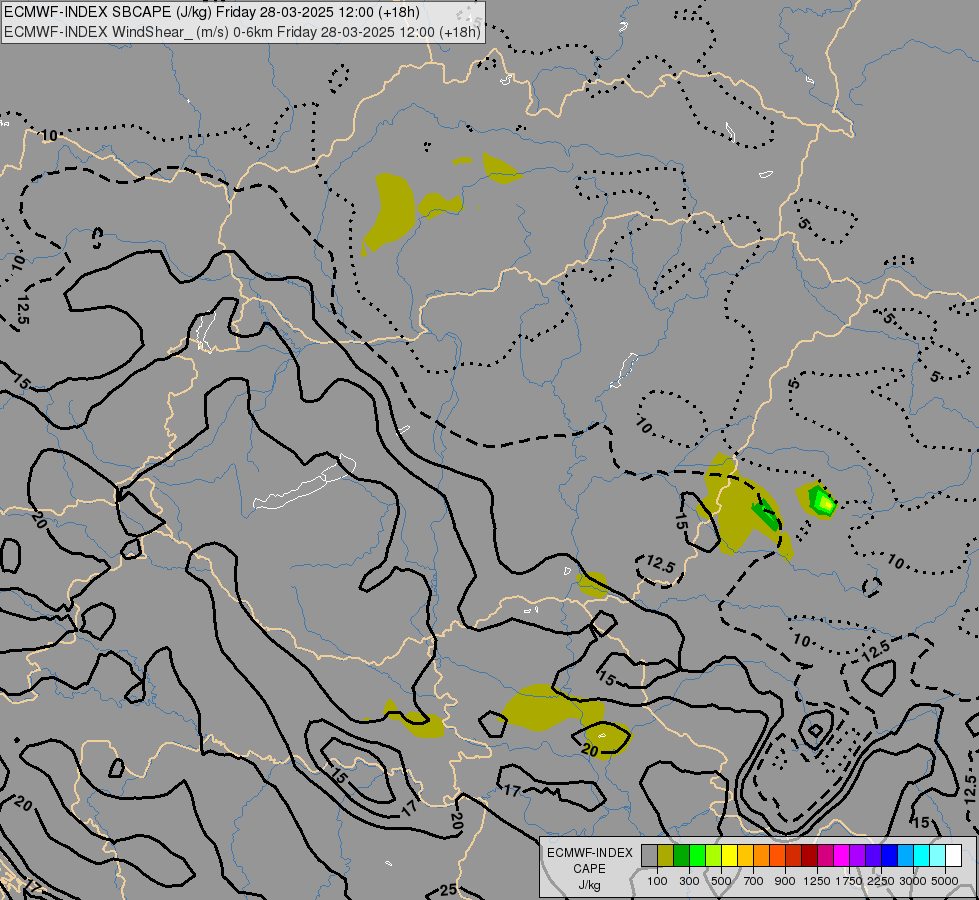Click the legend value 3000
The width and height of the screenshot is (979, 900).
point(913,881)
